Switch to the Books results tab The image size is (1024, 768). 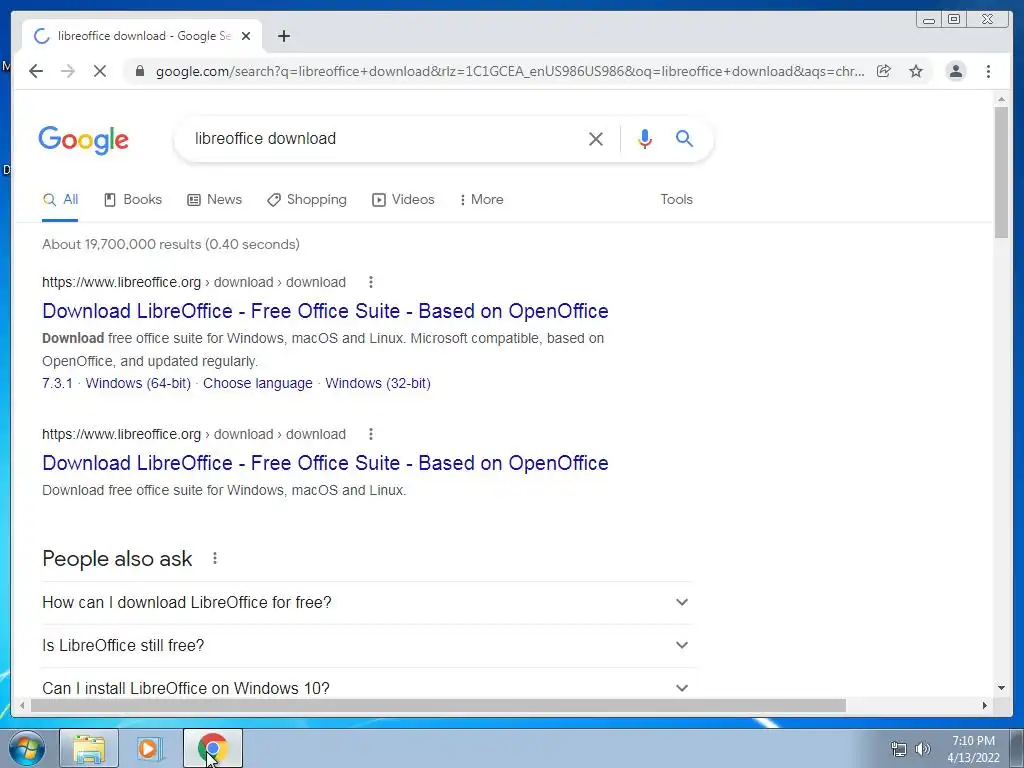point(133,200)
